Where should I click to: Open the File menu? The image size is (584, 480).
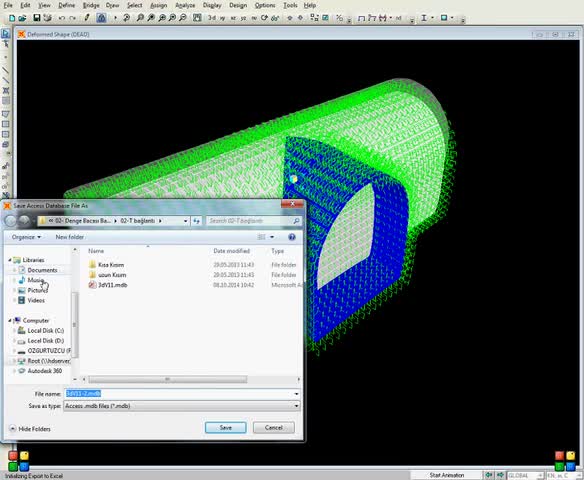8,5
